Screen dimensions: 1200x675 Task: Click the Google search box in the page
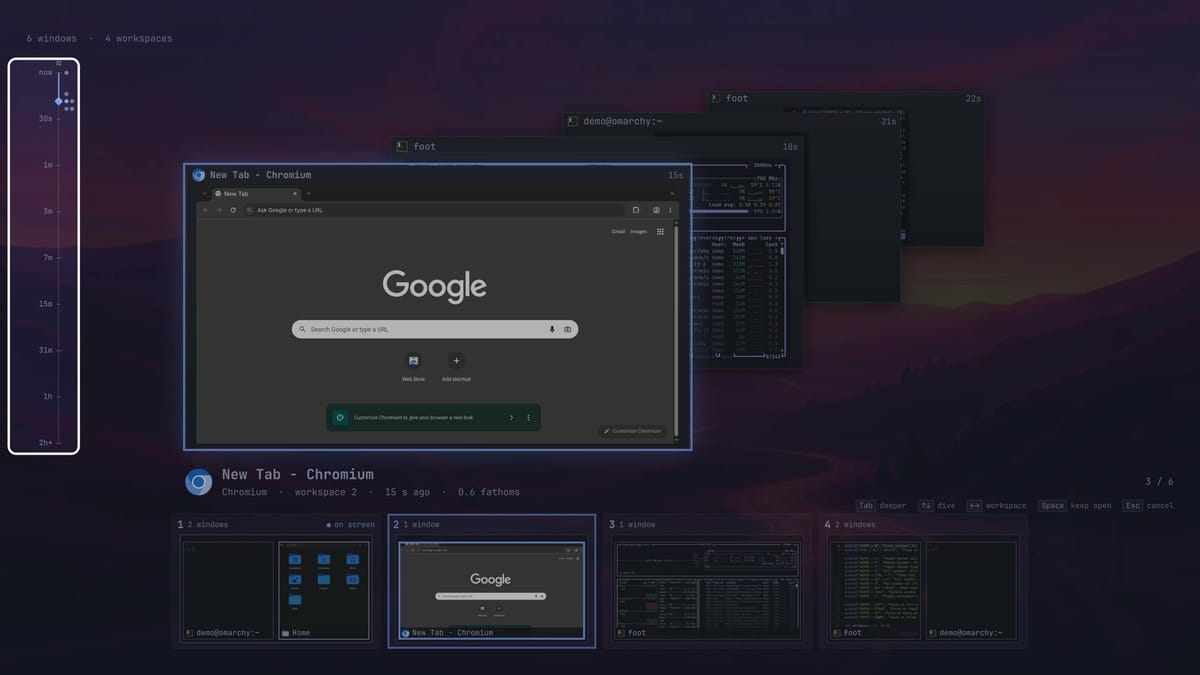[x=435, y=329]
